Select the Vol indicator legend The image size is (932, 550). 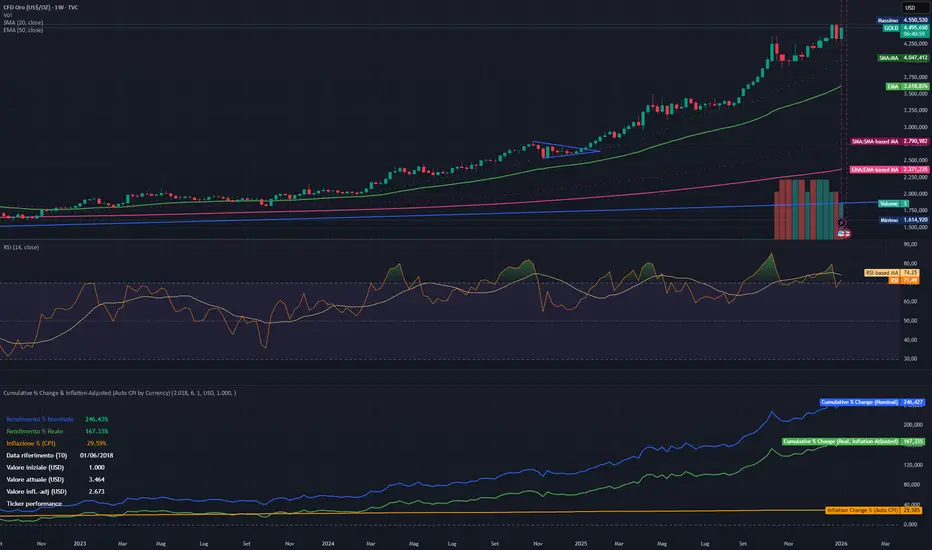click(x=8, y=15)
